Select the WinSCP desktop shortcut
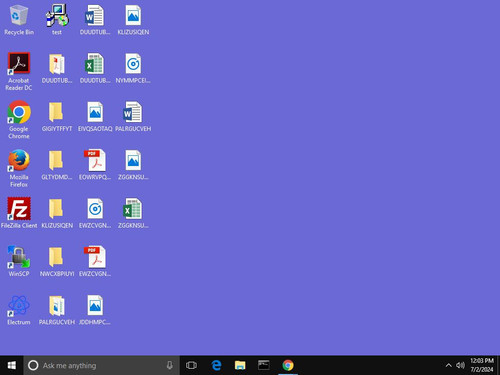Image resolution: width=500 pixels, height=375 pixels. click(x=19, y=262)
